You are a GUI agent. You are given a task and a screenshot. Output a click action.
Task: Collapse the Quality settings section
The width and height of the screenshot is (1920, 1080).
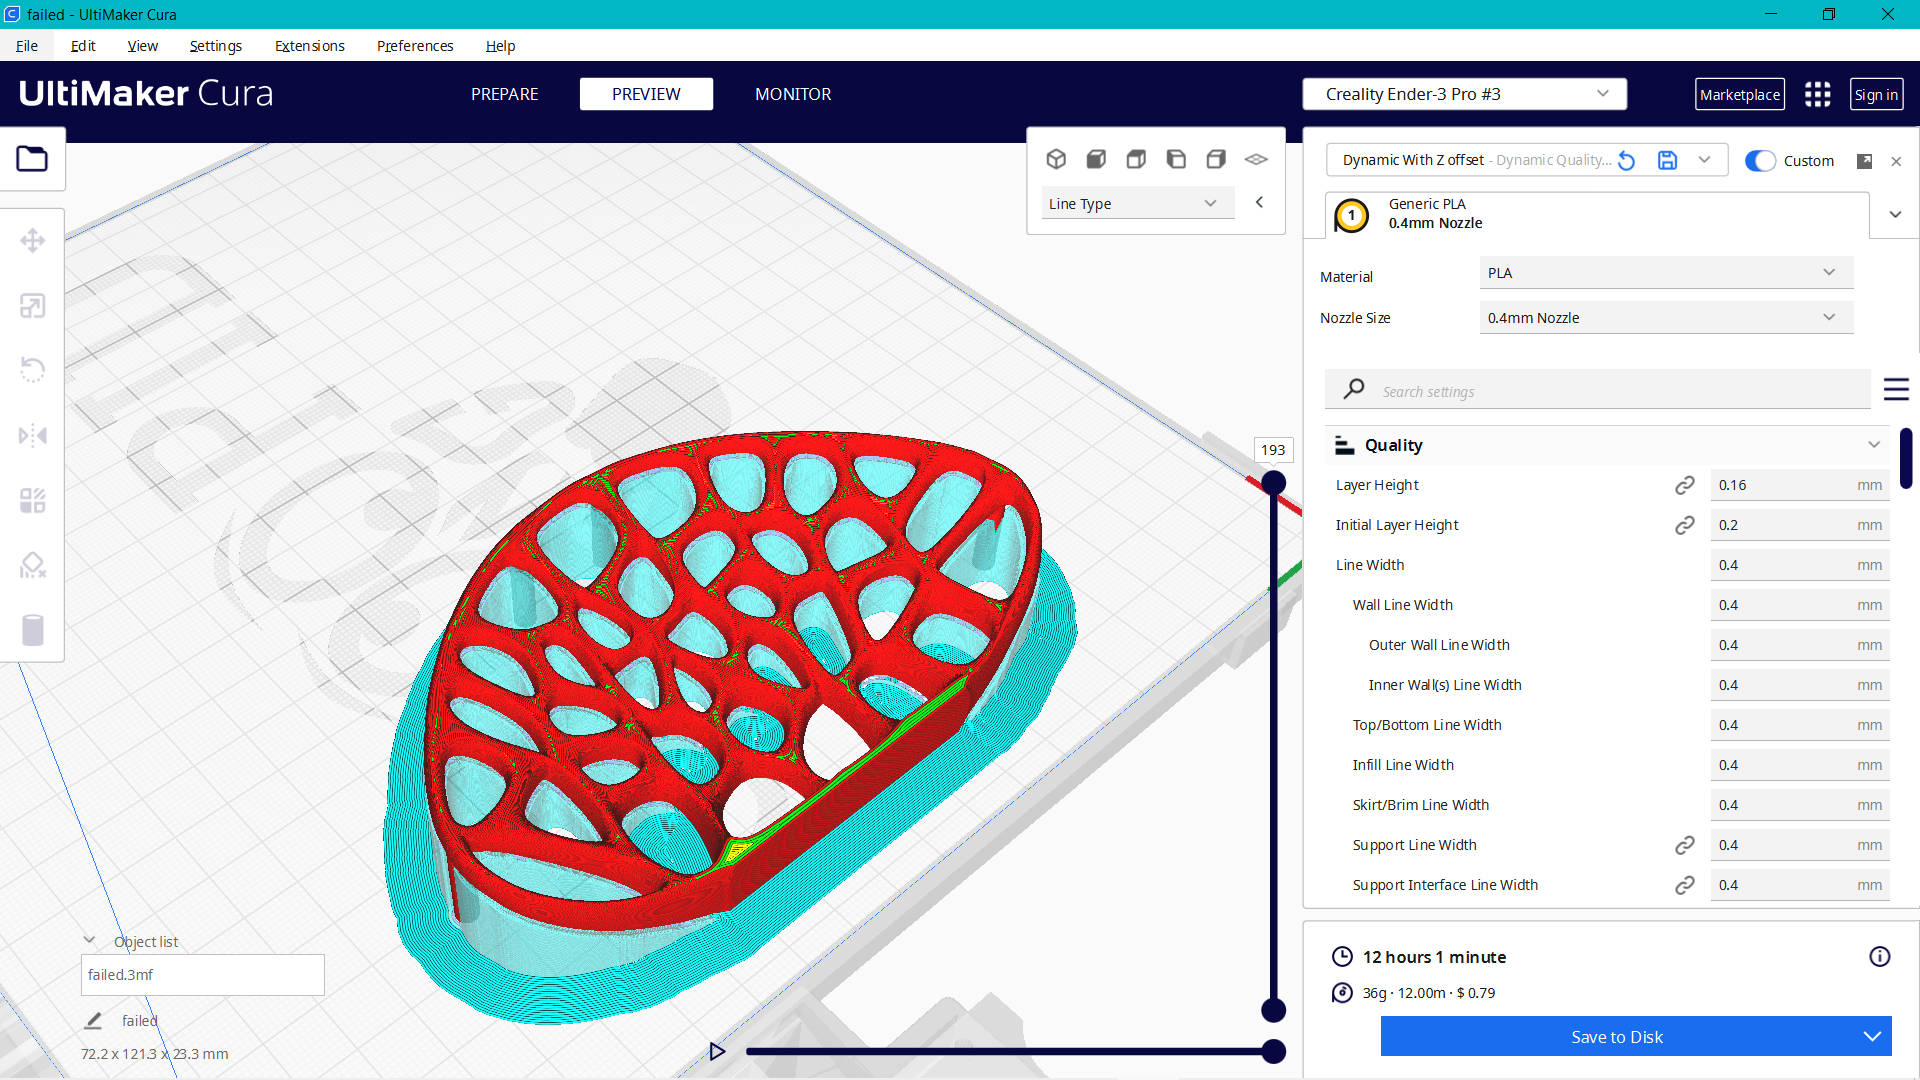pos(1874,444)
